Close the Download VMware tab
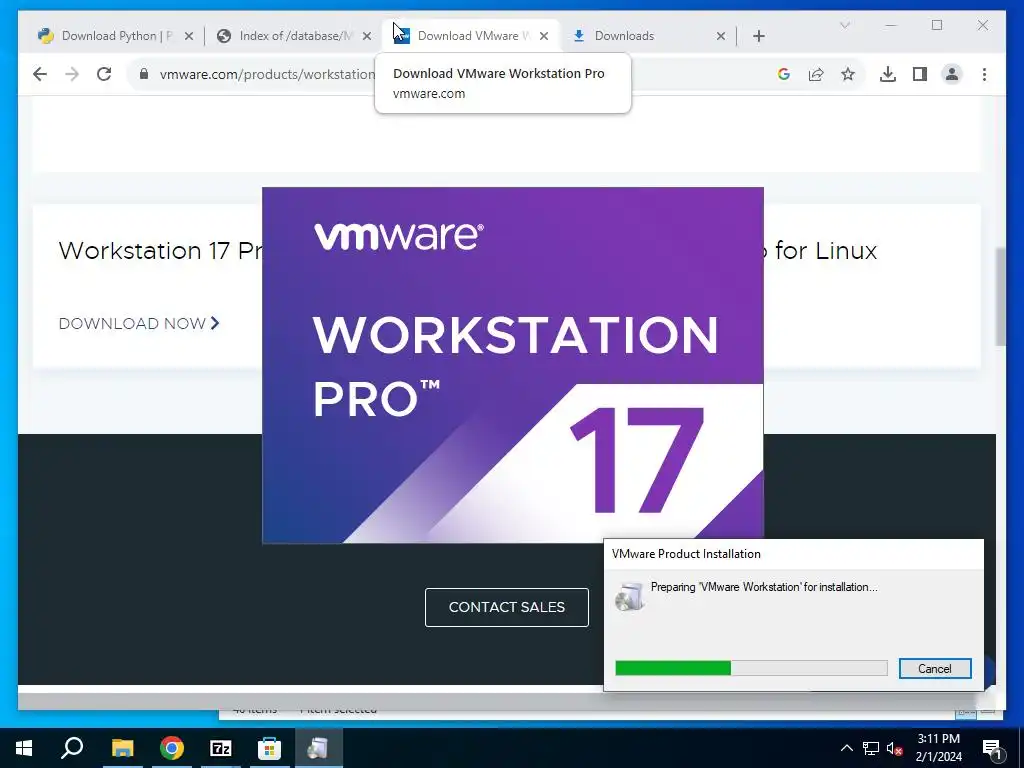This screenshot has width=1024, height=768. [544, 36]
